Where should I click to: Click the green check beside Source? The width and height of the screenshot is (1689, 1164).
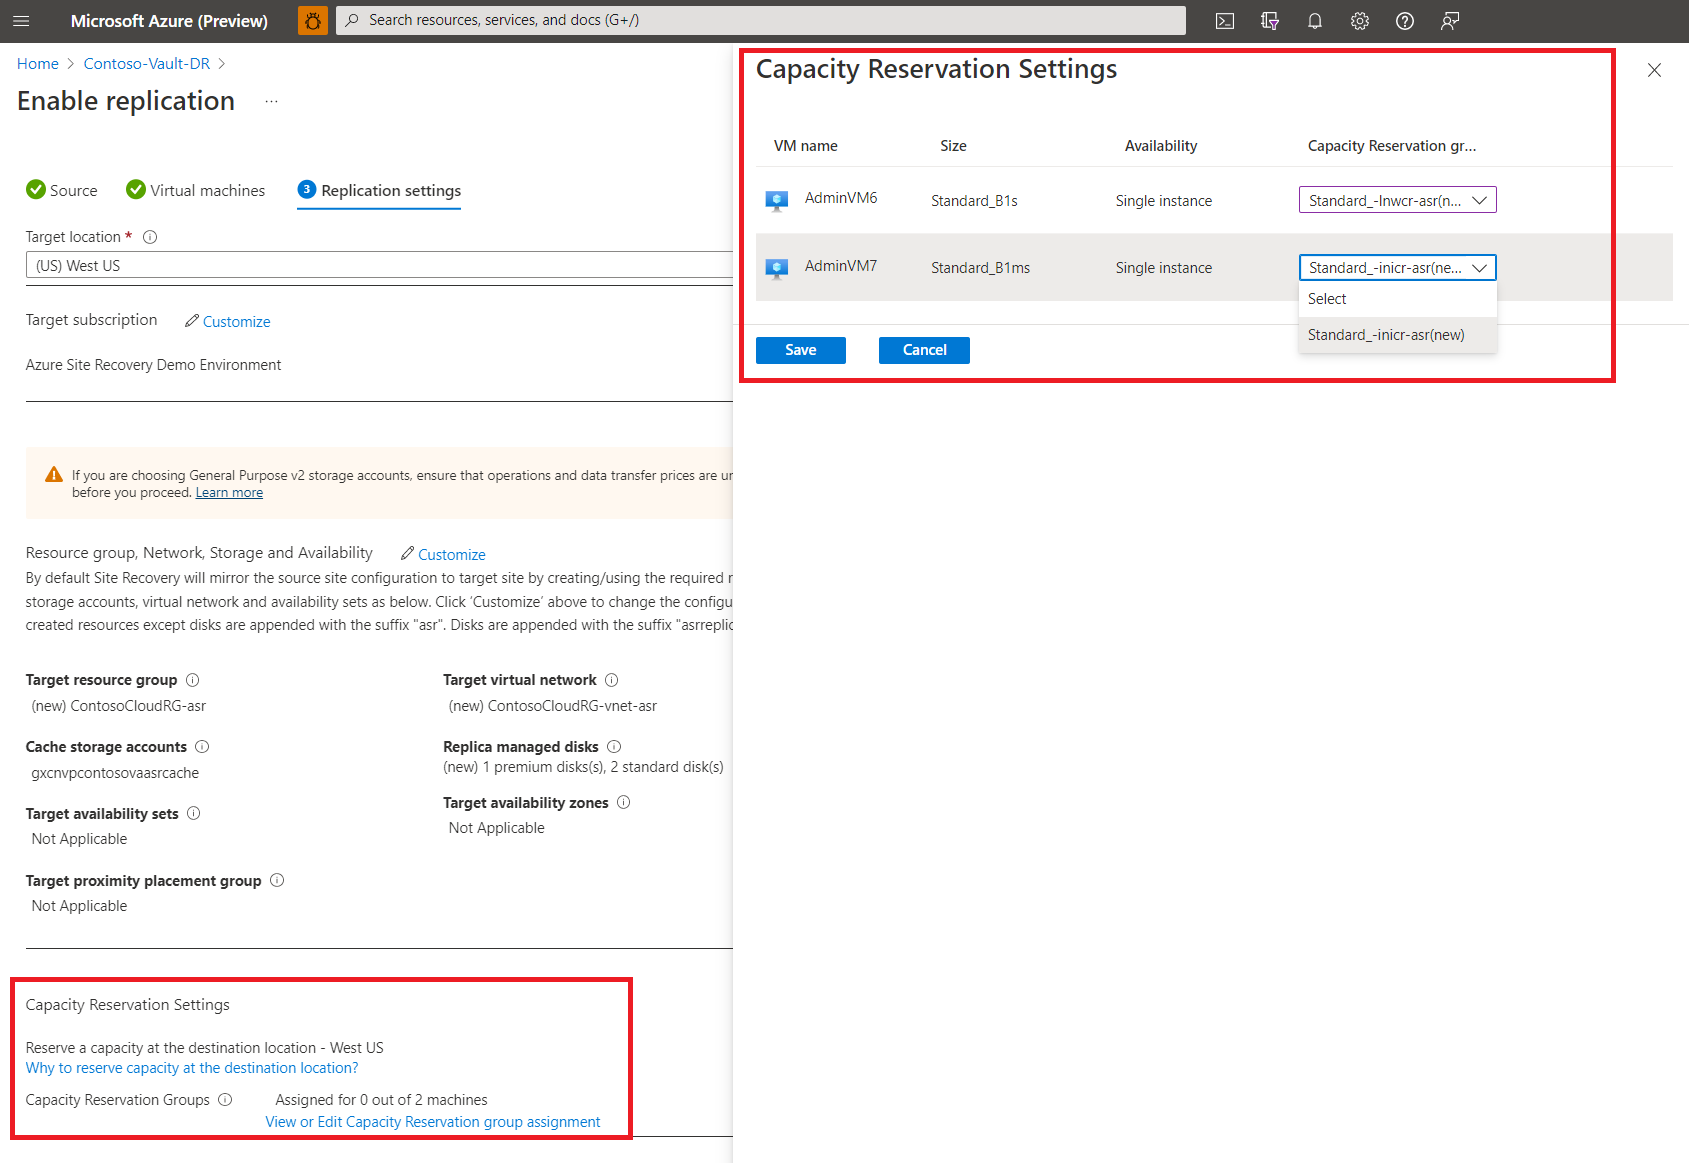point(36,189)
